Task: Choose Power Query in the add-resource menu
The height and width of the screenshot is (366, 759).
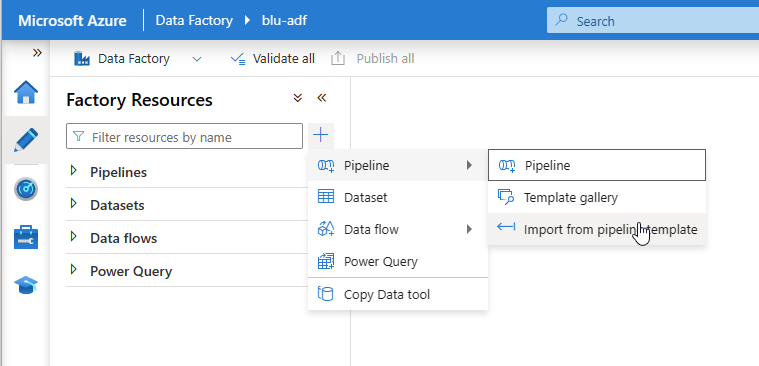Action: tap(397, 261)
